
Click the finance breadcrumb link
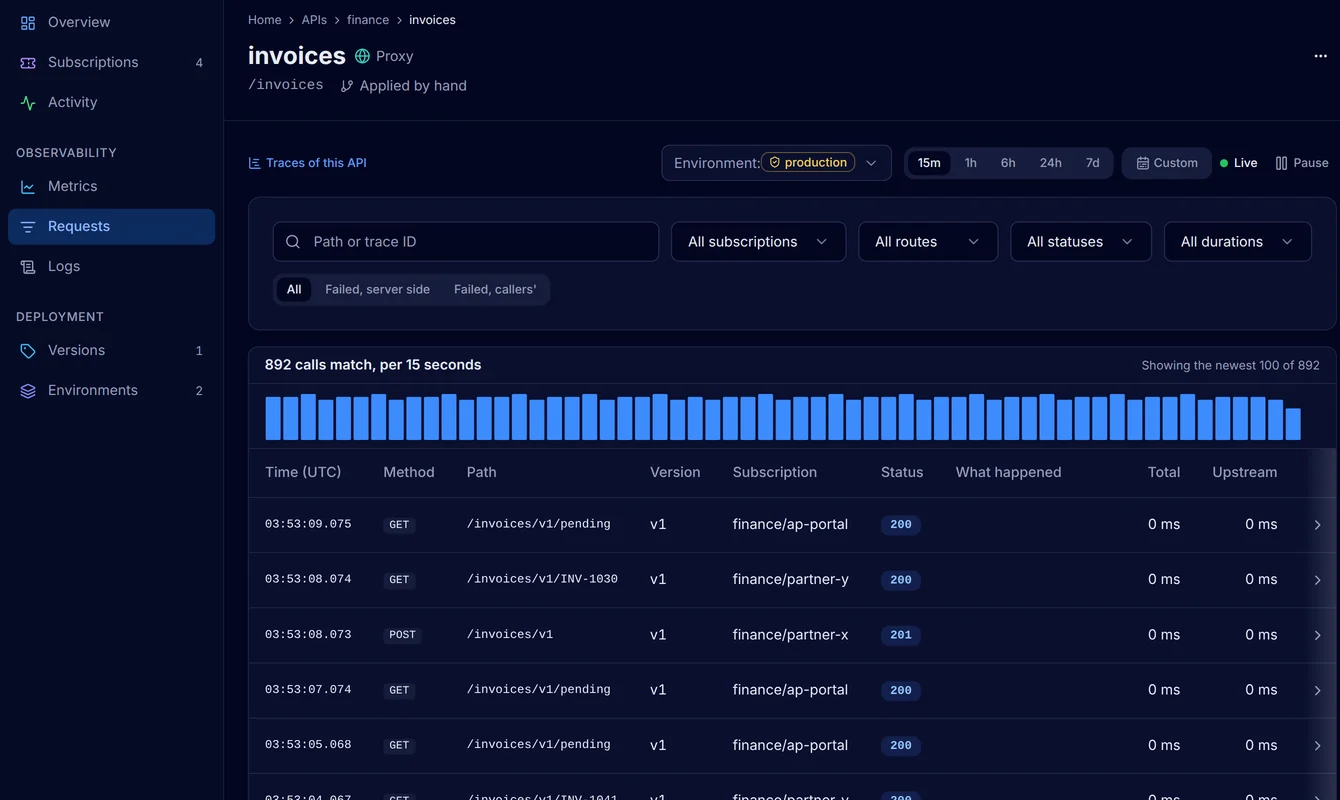(x=368, y=20)
